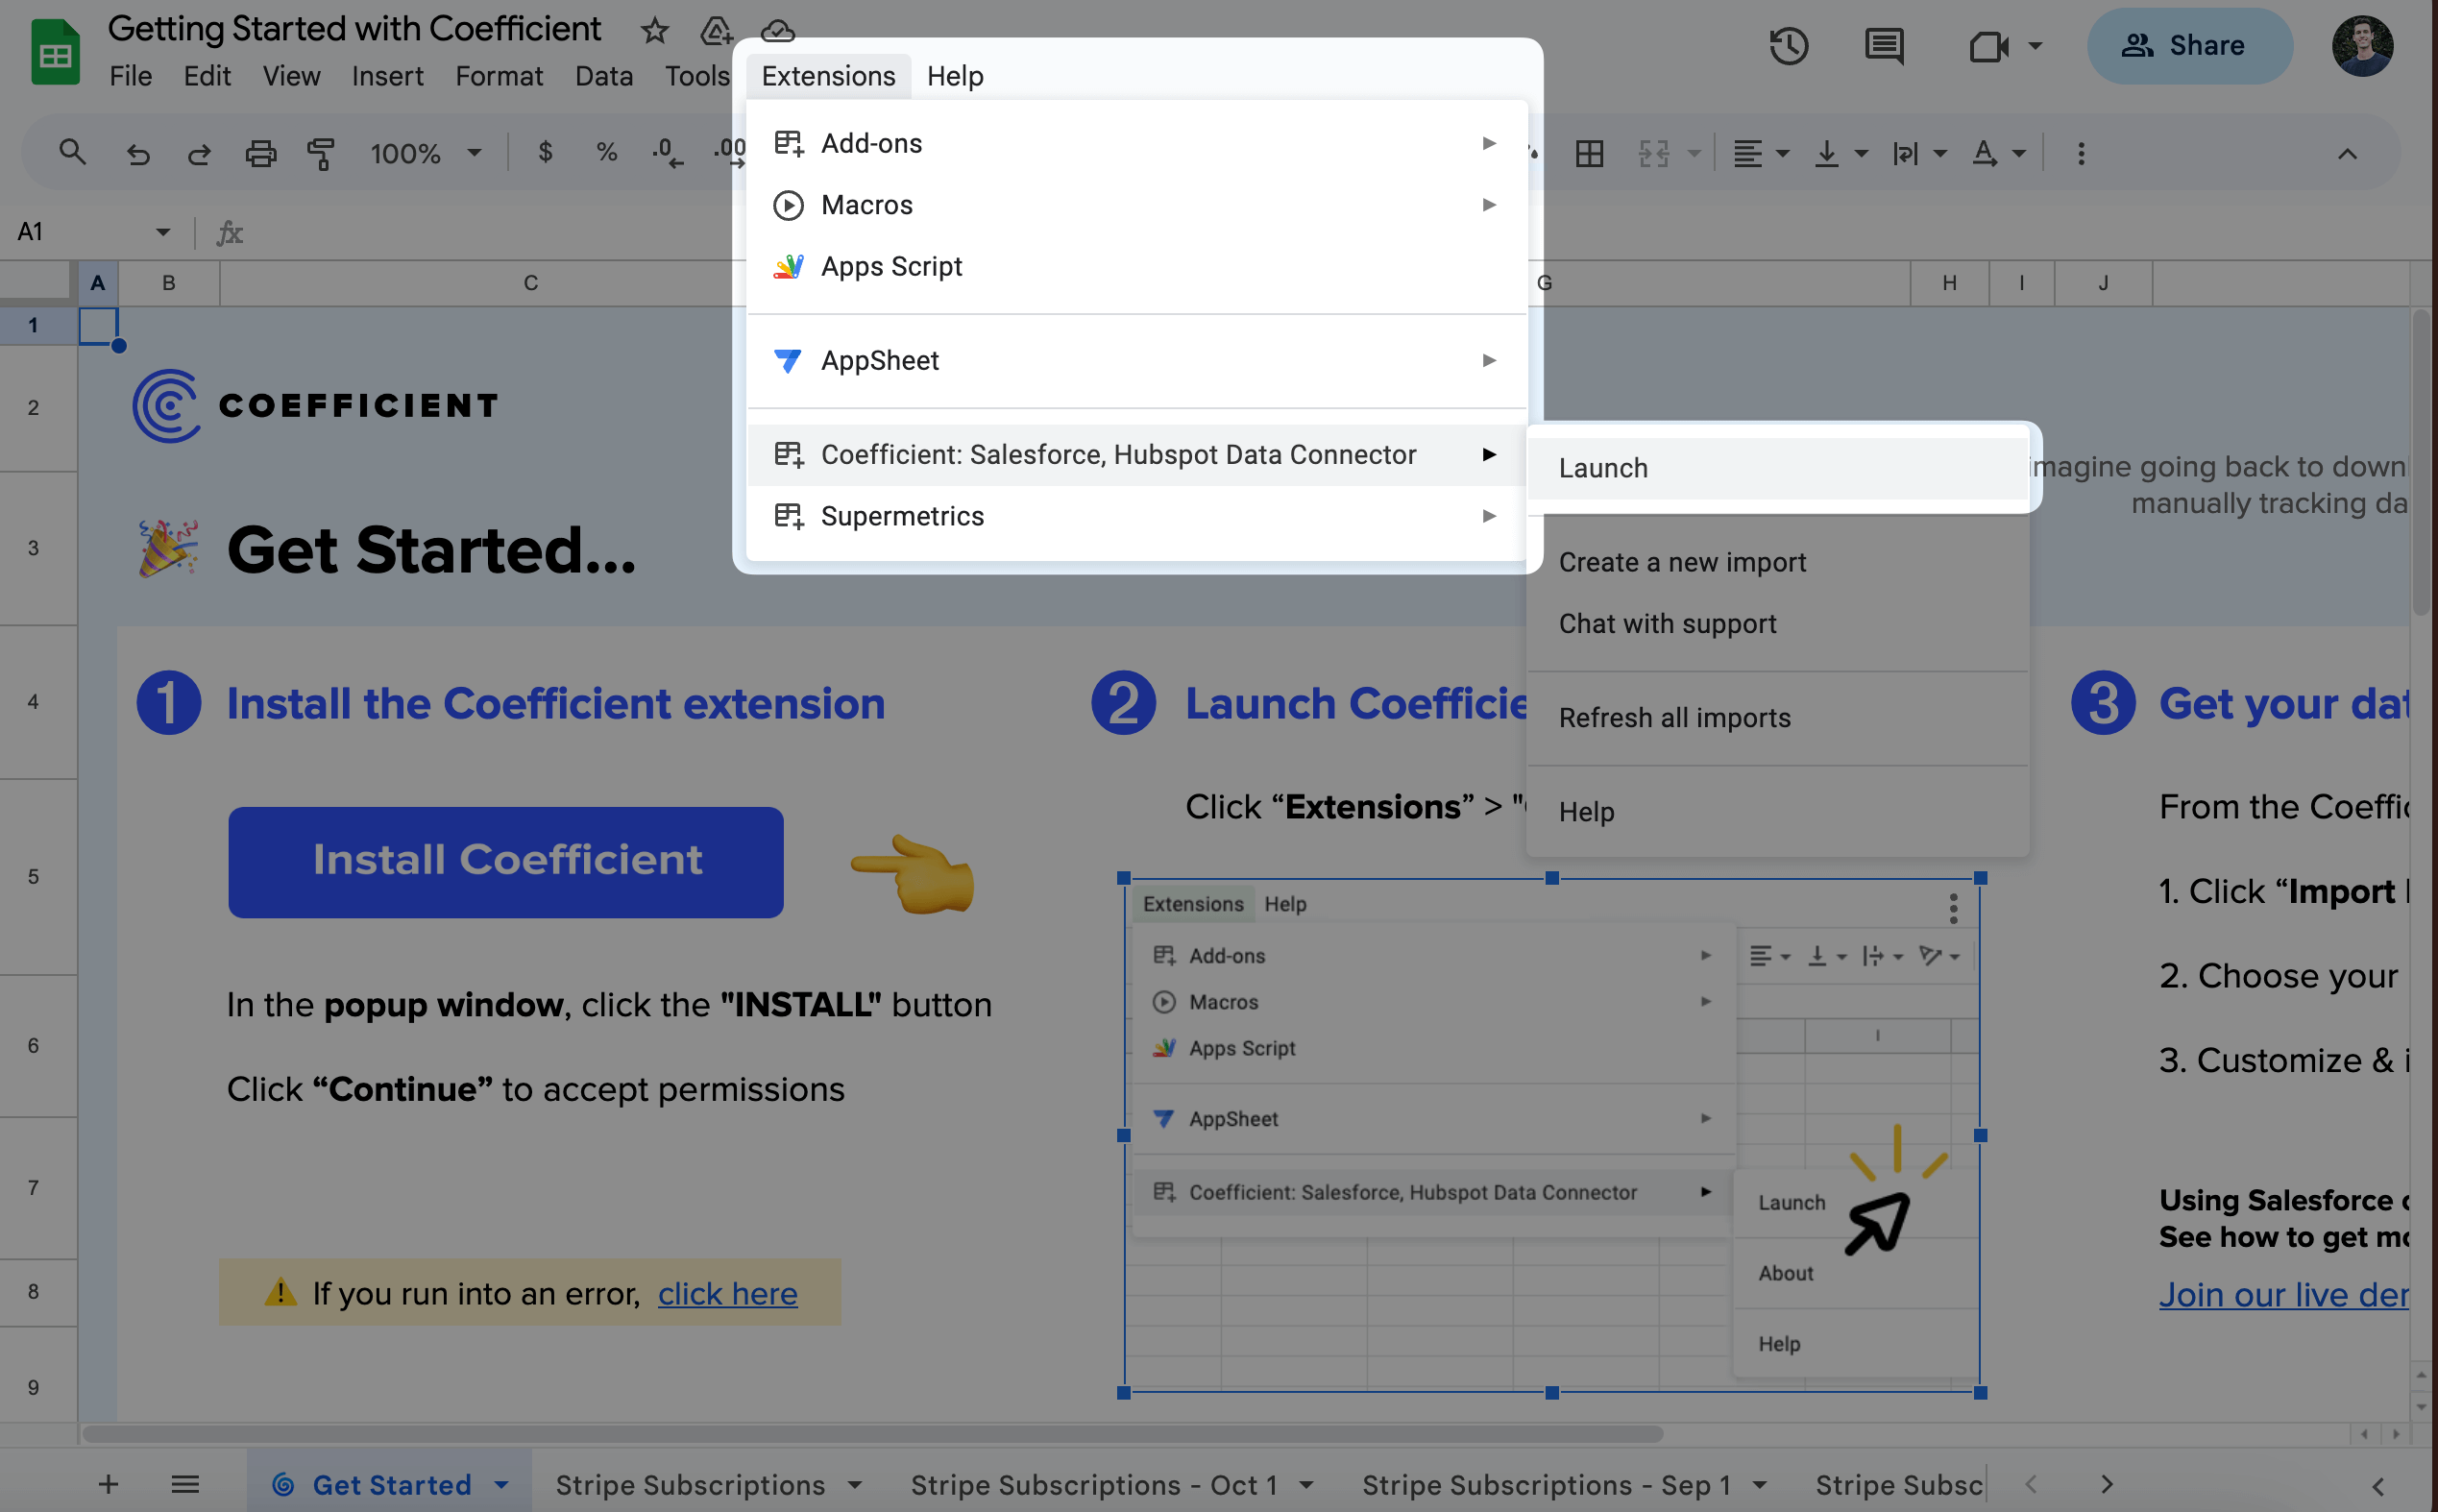Click the merge cells icon
2438x1512 pixels.
coord(1654,153)
